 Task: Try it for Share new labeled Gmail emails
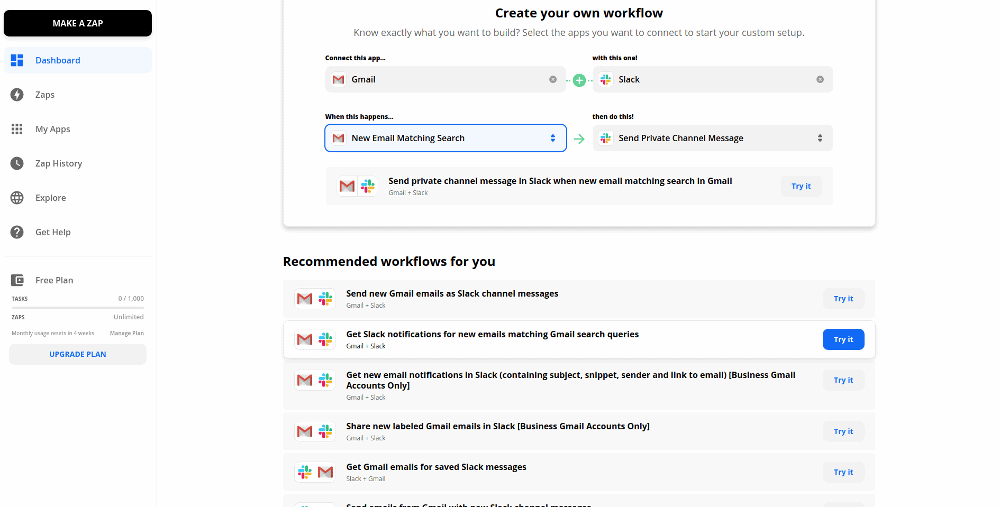(x=843, y=431)
